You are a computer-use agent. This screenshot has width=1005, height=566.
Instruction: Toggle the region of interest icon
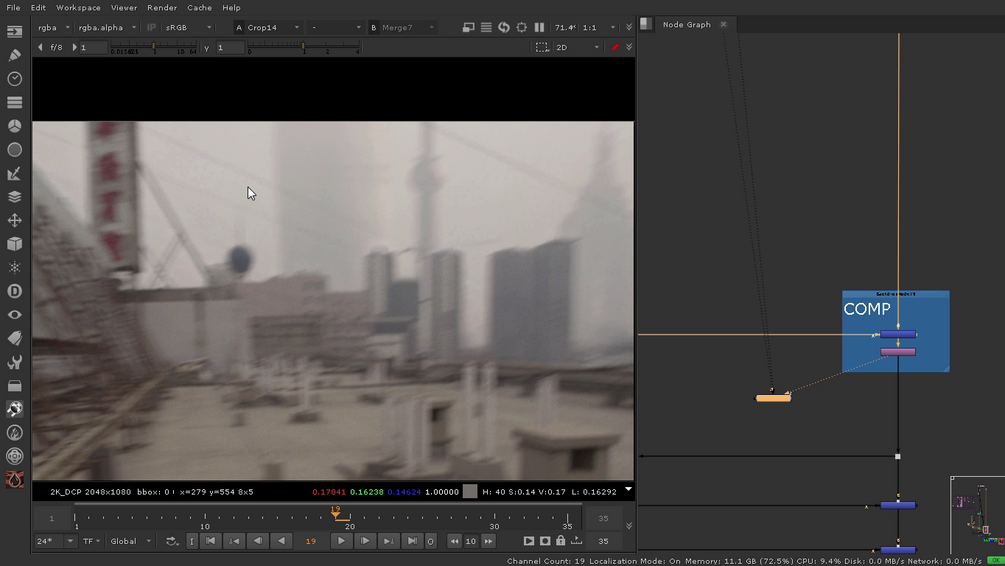click(522, 28)
